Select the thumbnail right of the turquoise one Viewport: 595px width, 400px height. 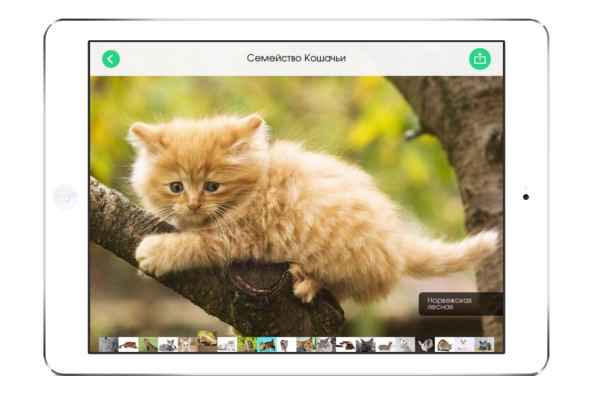286,345
